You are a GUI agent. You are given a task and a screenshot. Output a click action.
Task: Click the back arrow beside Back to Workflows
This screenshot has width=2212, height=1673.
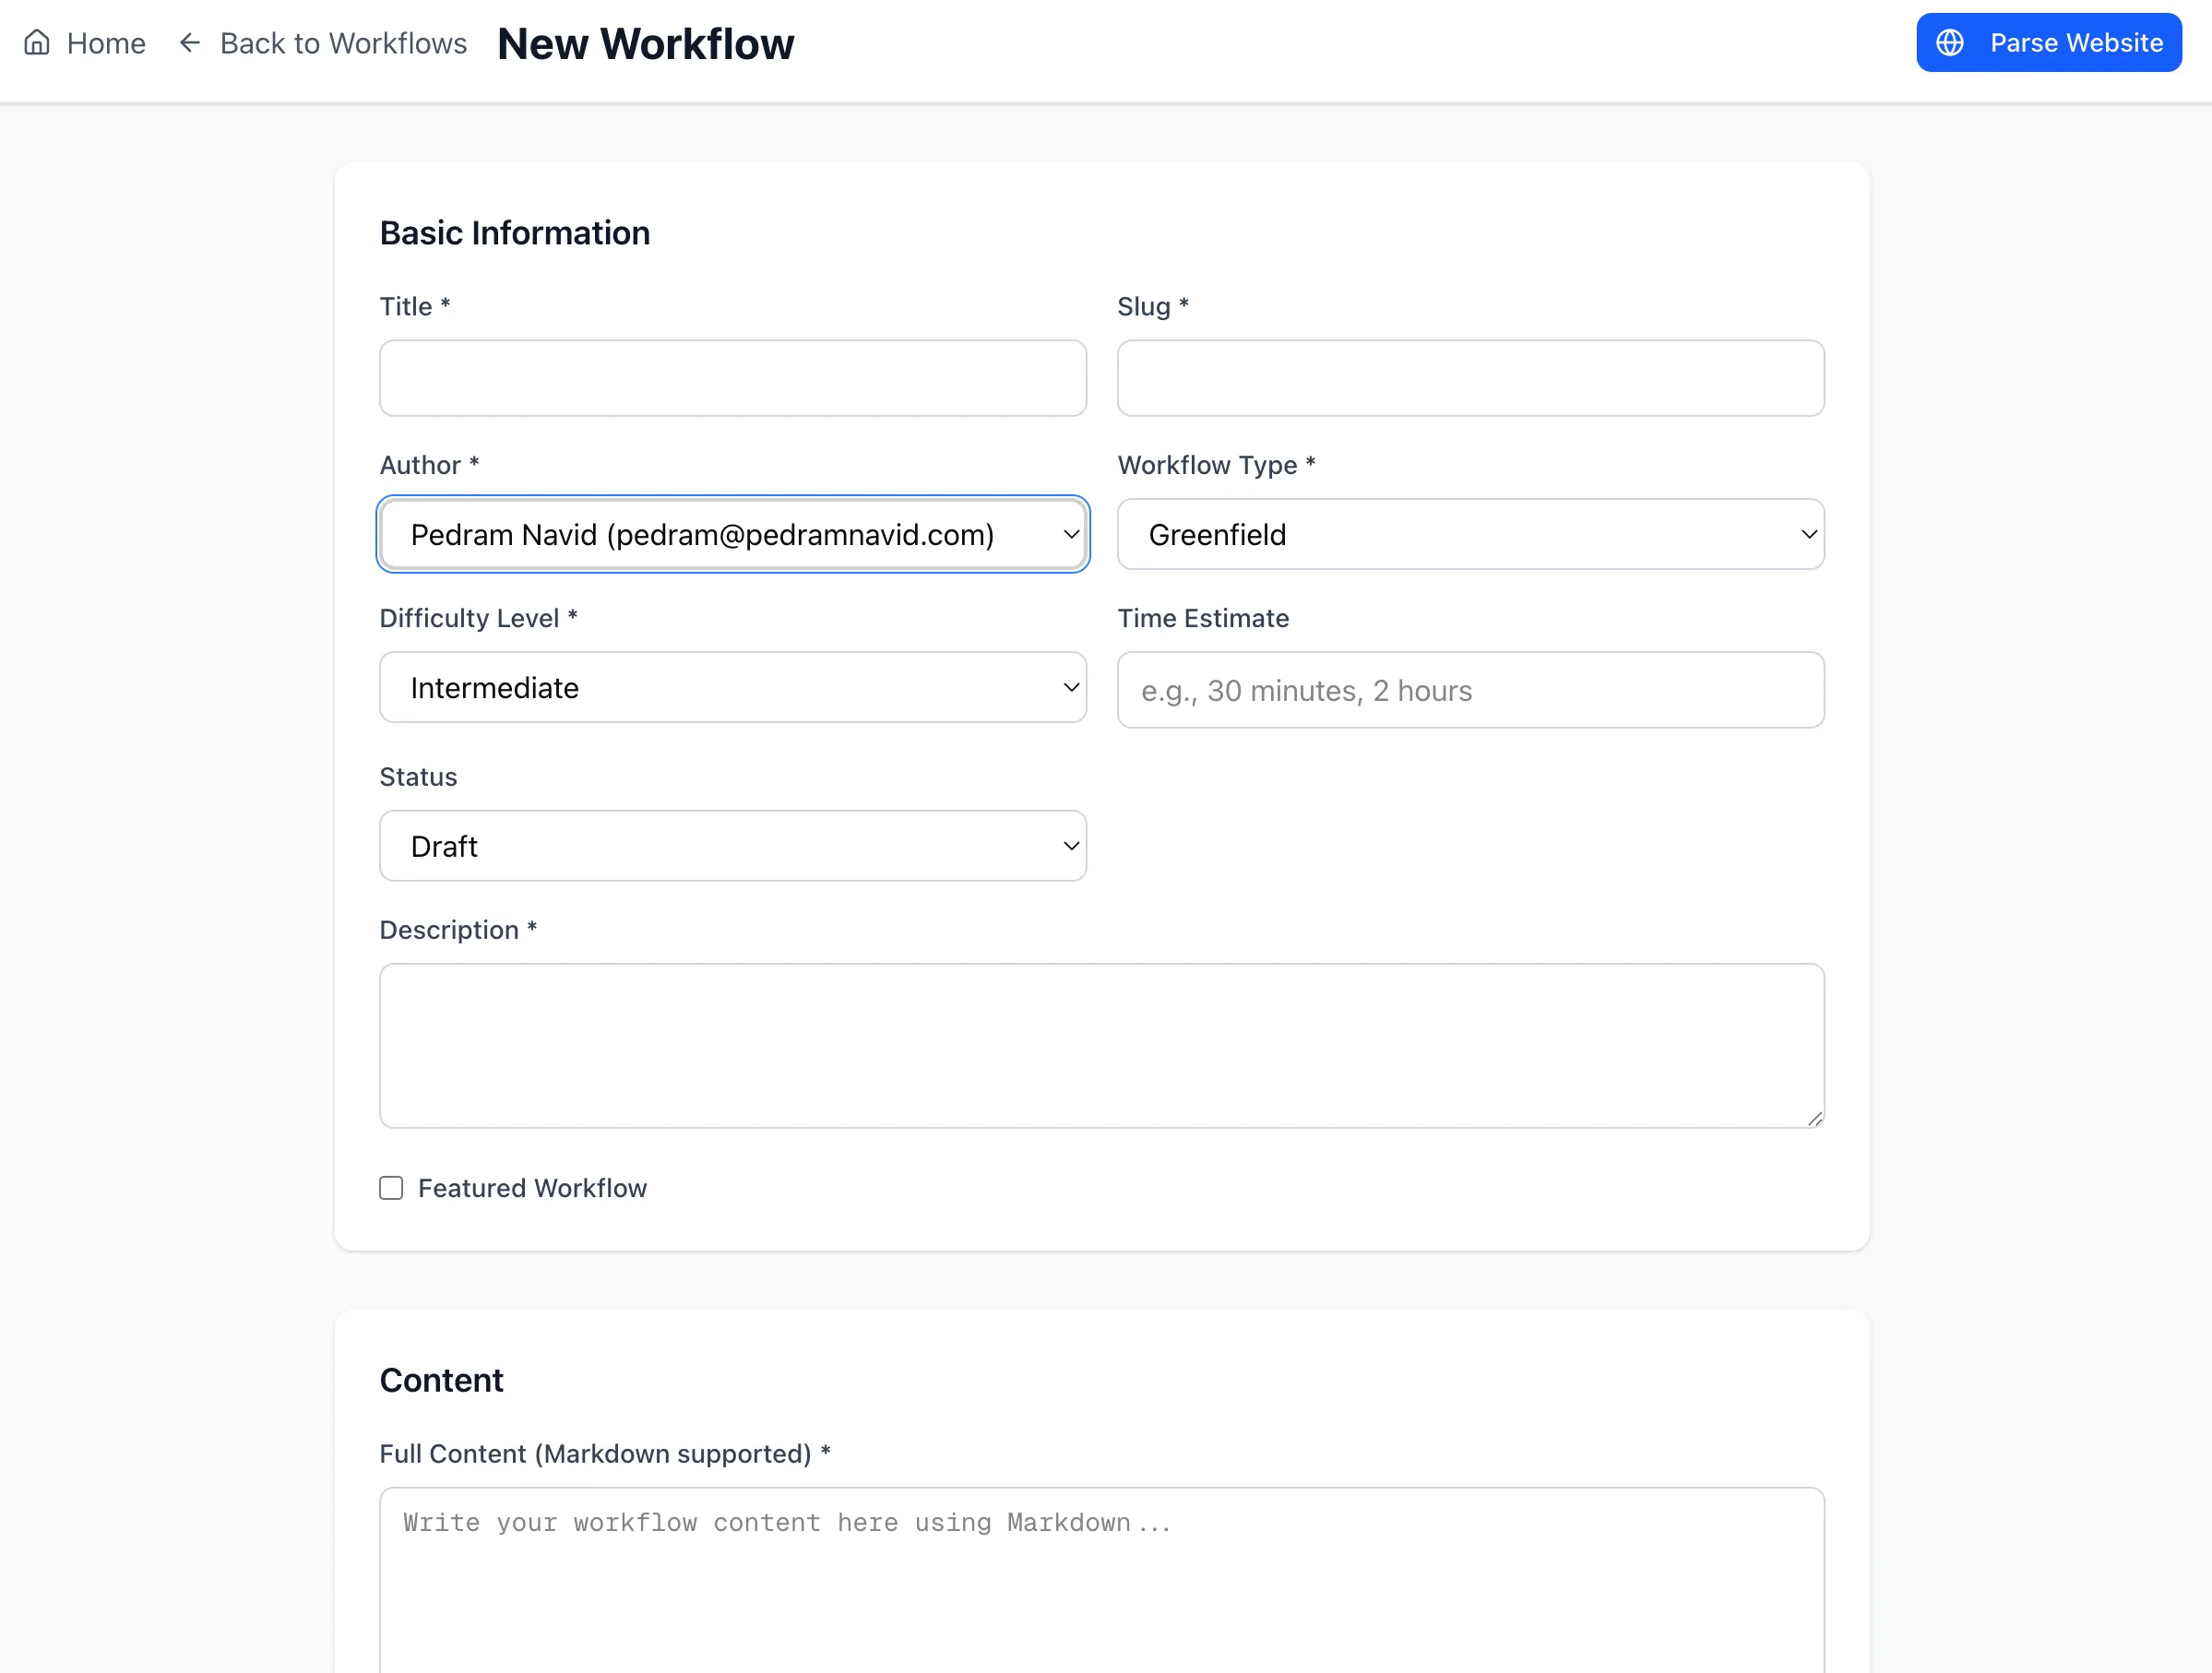click(x=189, y=42)
